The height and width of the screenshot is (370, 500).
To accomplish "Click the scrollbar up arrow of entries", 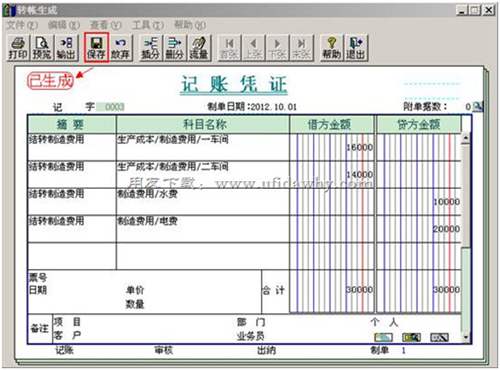I will [x=466, y=137].
